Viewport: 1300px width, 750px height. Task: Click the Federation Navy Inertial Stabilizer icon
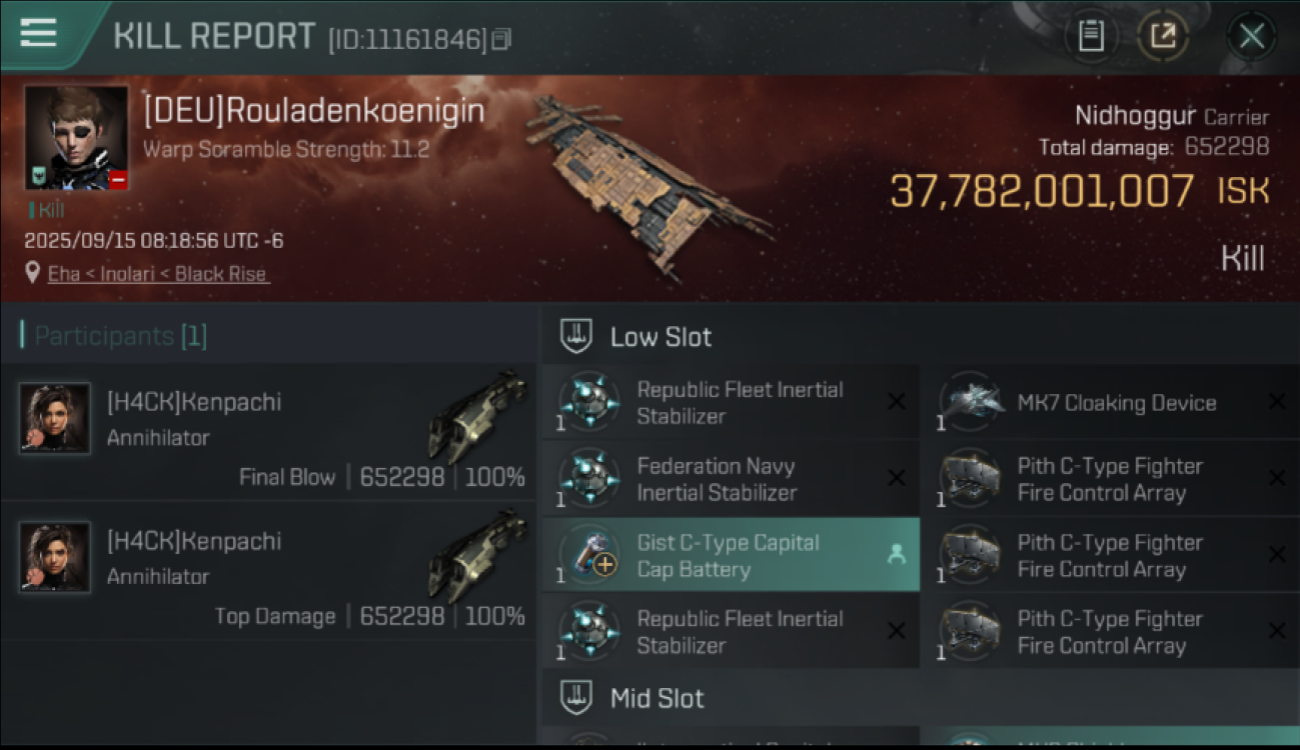[590, 479]
